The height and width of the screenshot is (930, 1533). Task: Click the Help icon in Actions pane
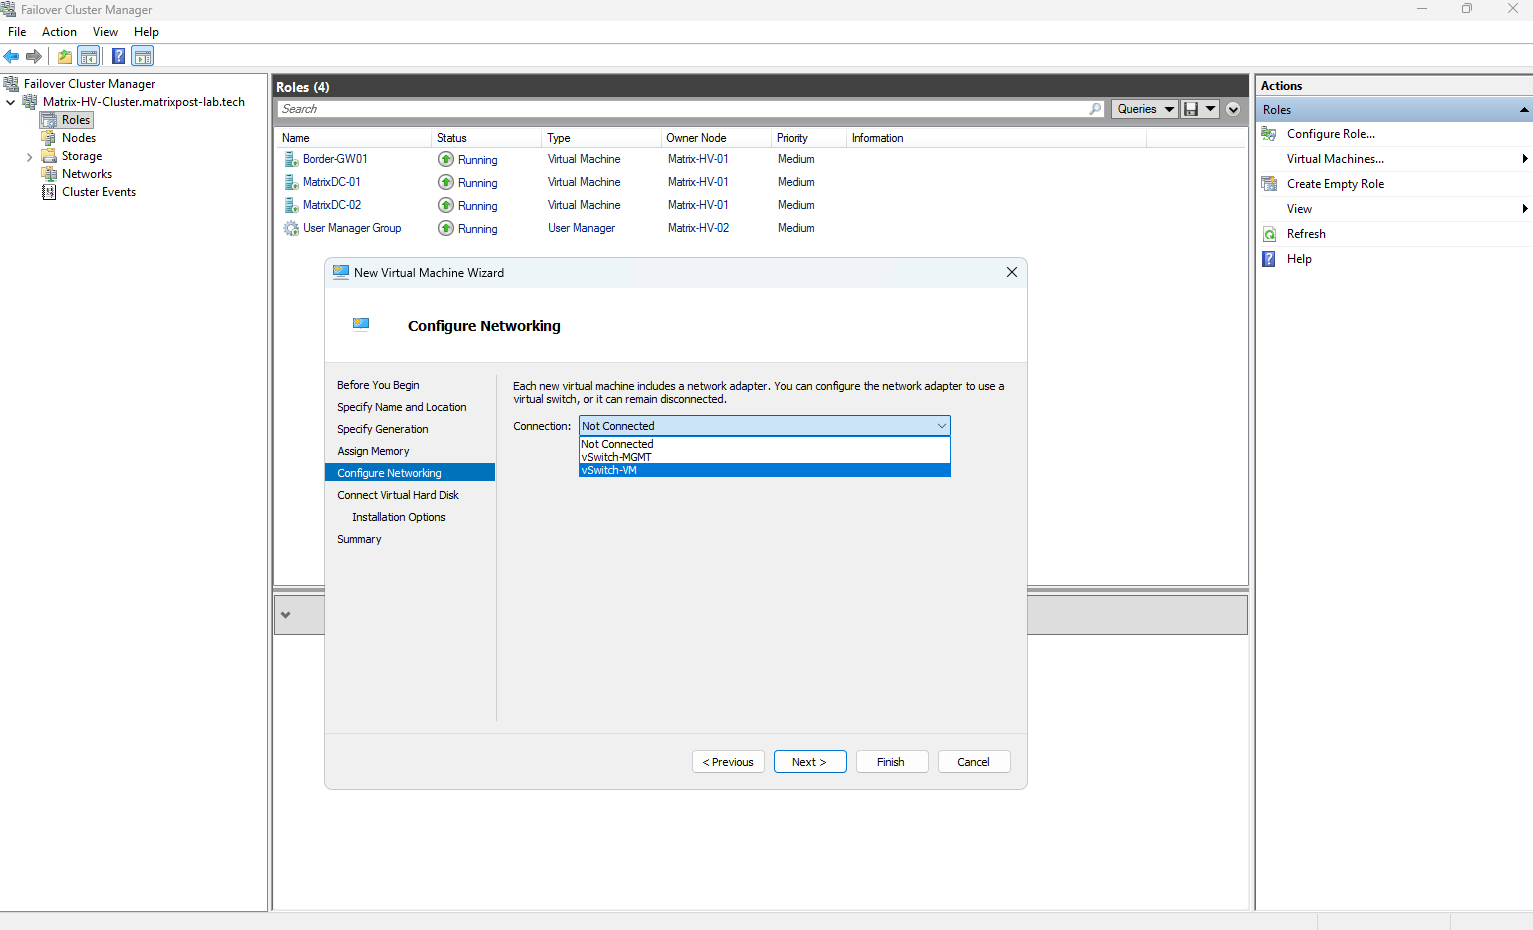[1269, 259]
